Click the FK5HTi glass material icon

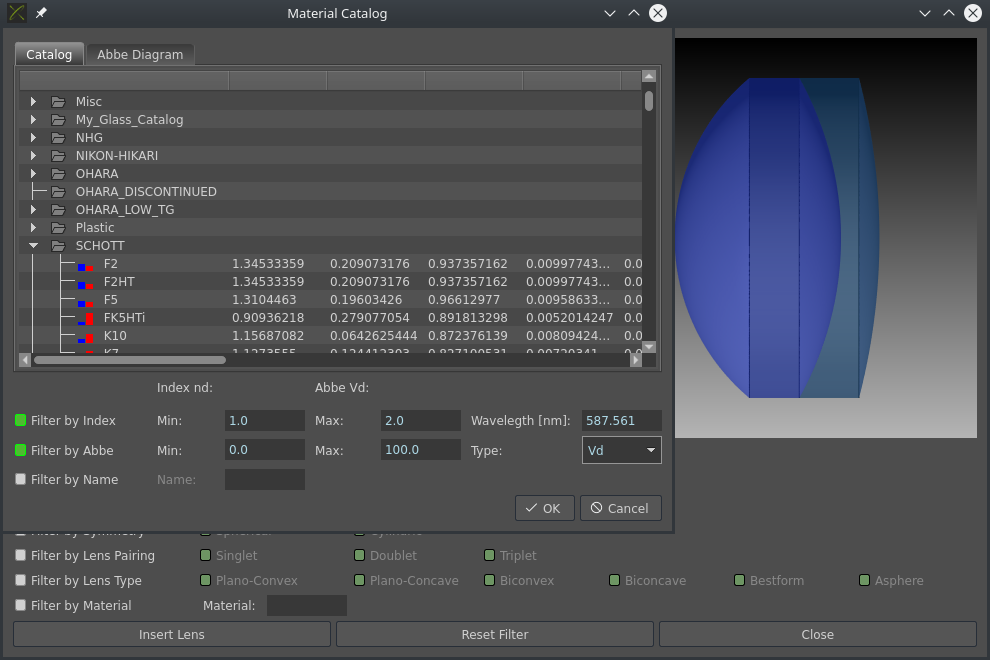coord(85,319)
